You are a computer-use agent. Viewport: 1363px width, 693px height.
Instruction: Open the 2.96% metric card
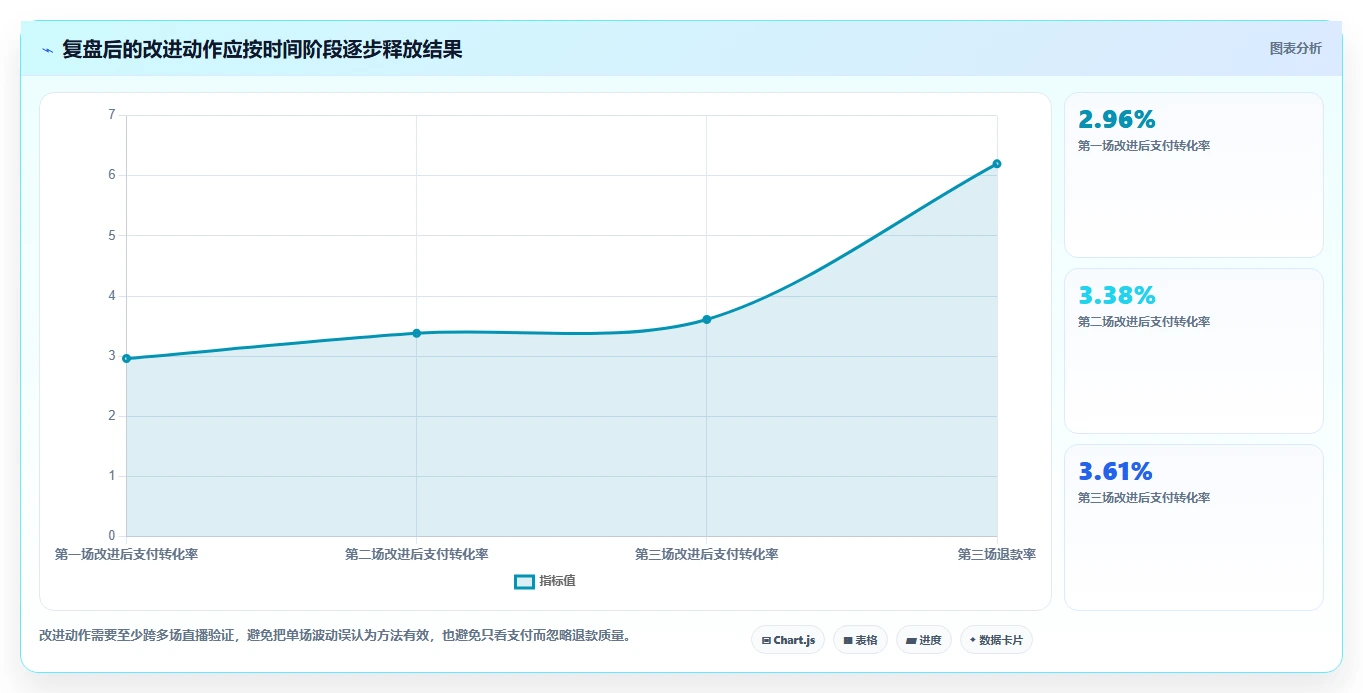pyautogui.click(x=1194, y=175)
